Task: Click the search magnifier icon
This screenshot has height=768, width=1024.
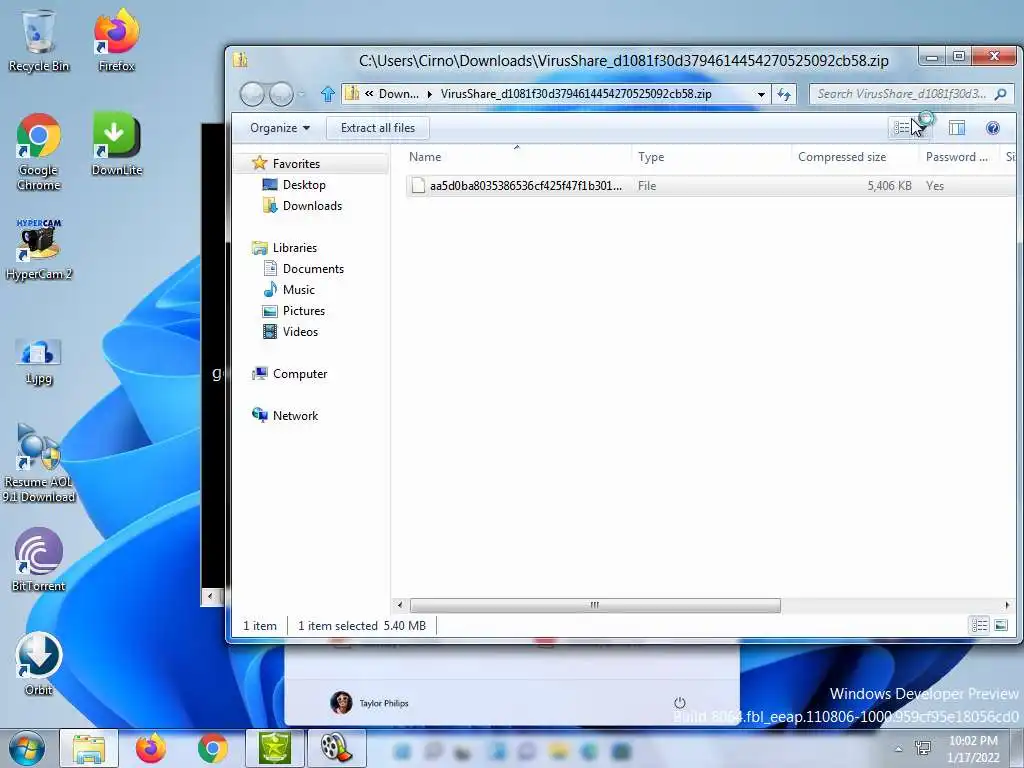Action: click(1000, 94)
